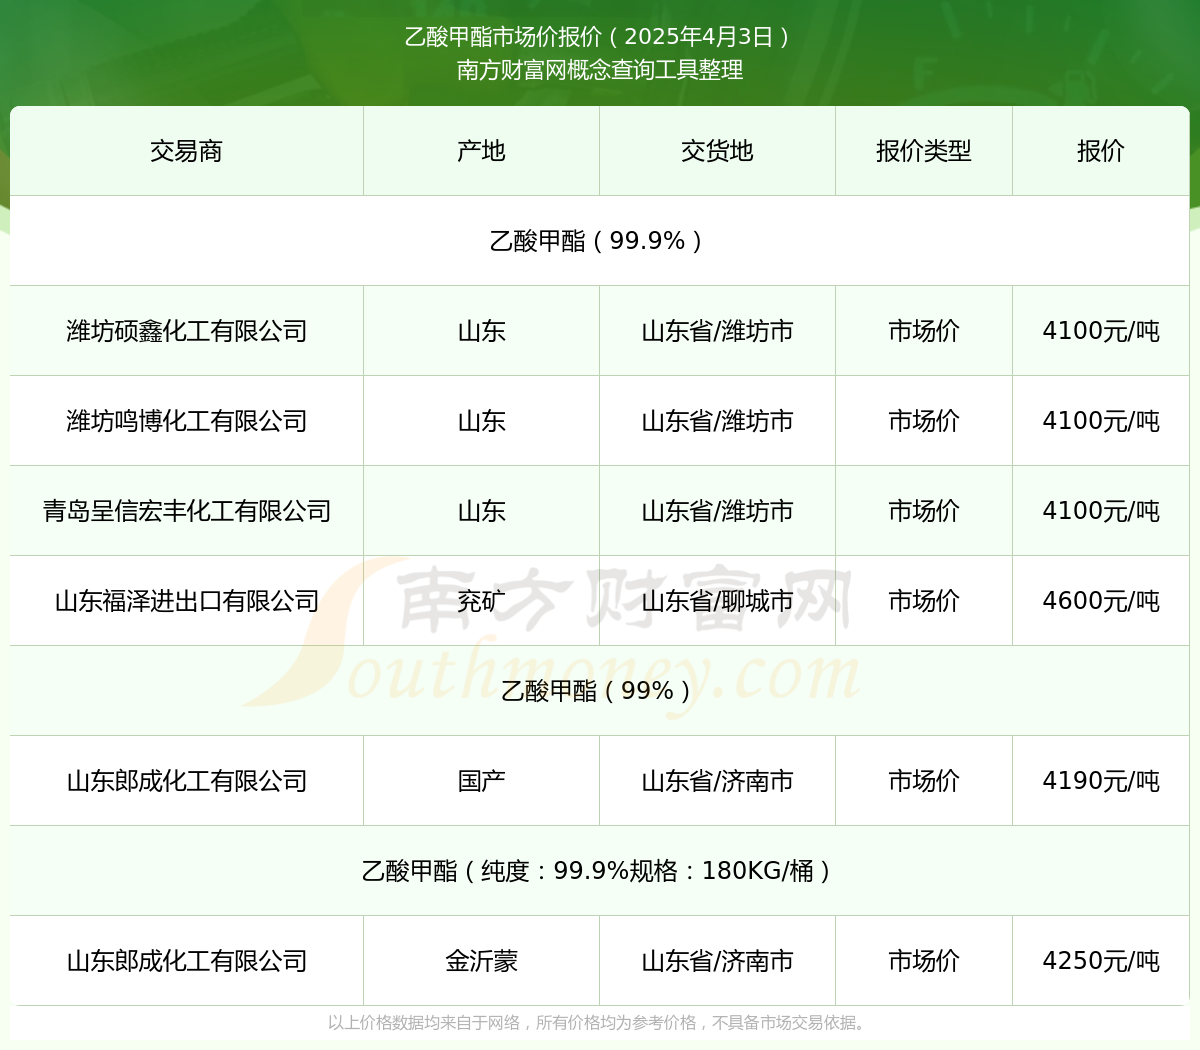The width and height of the screenshot is (1200, 1050).
Task: Click 4100元/吨 price in 潍坊硕鑫 row
Action: coord(1101,331)
